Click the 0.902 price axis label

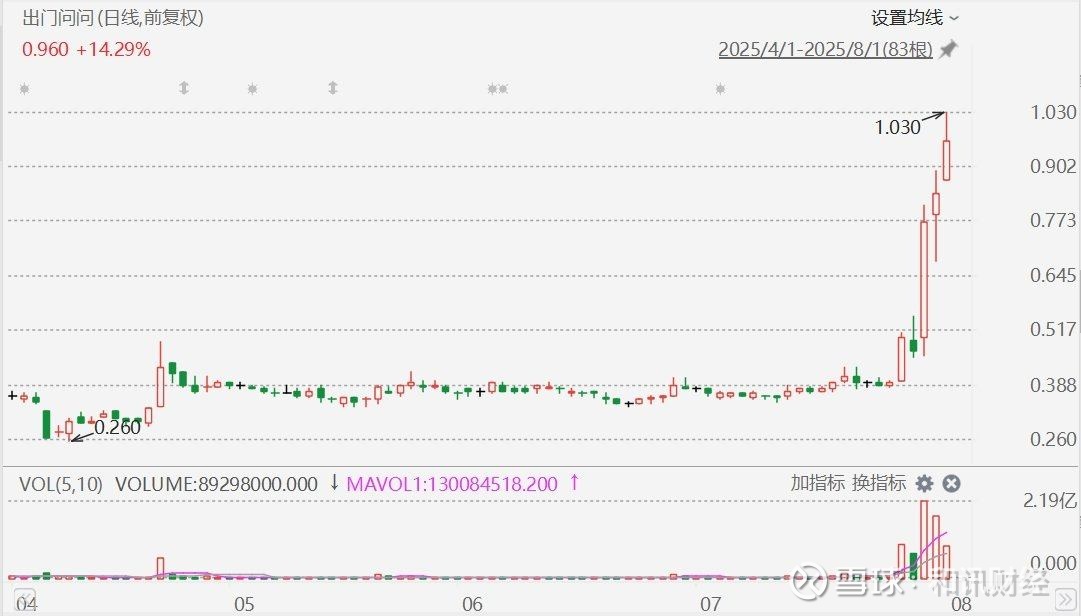(x=1053, y=166)
